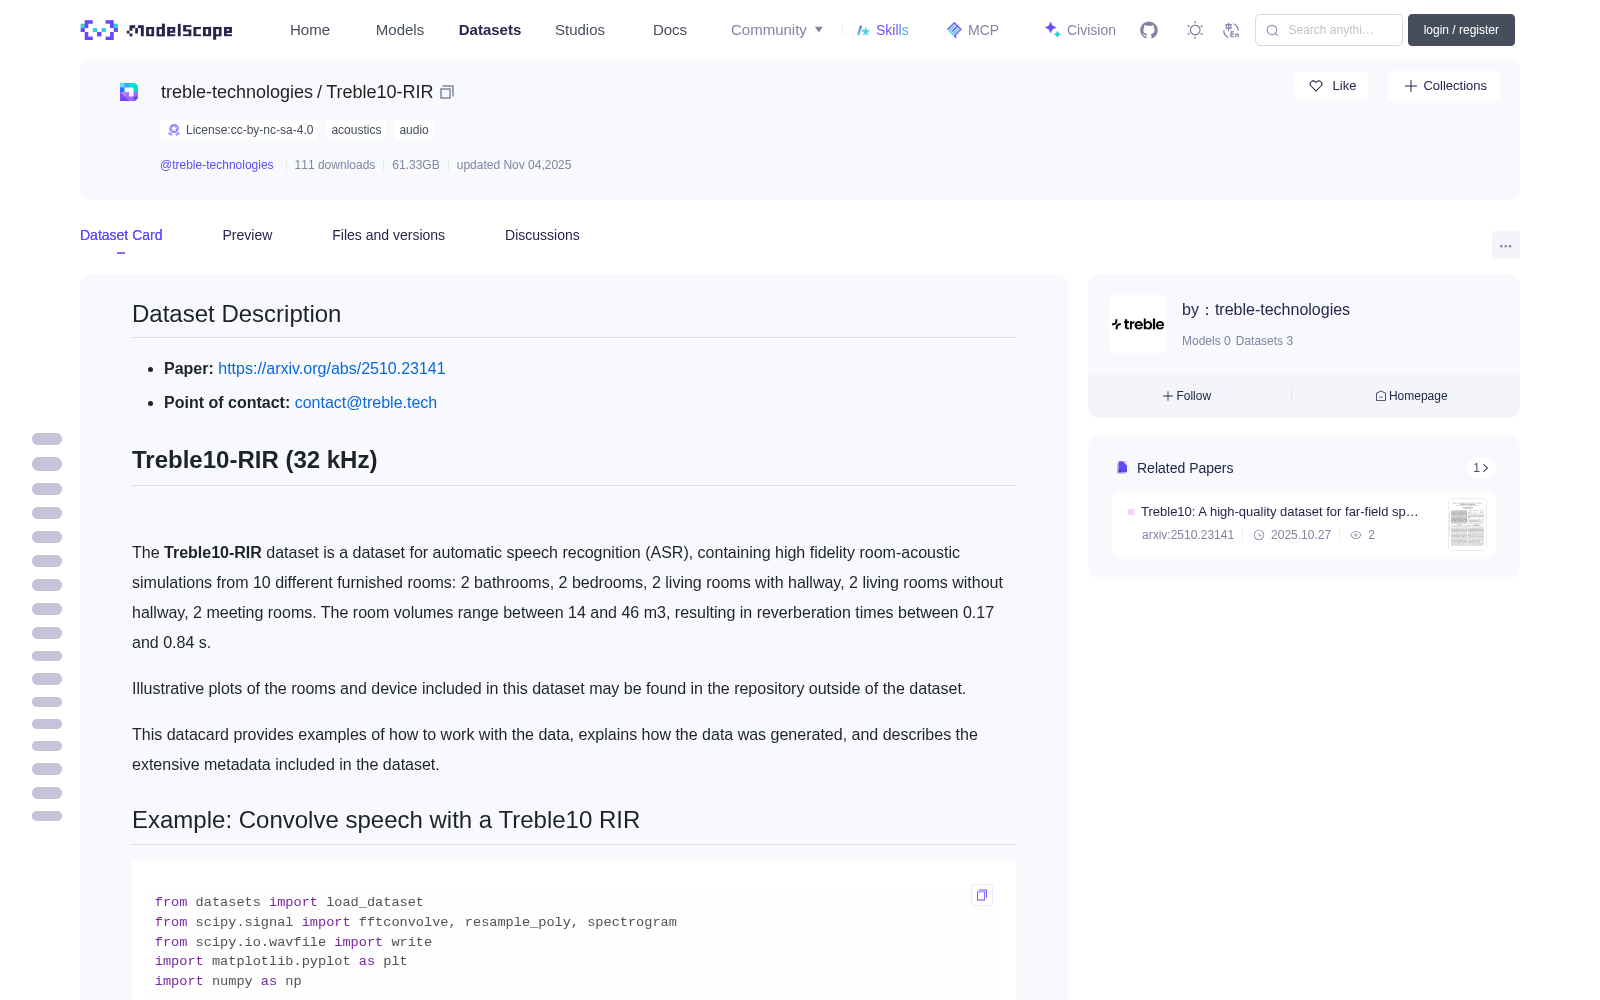Switch to the Files and versions tab

click(388, 235)
